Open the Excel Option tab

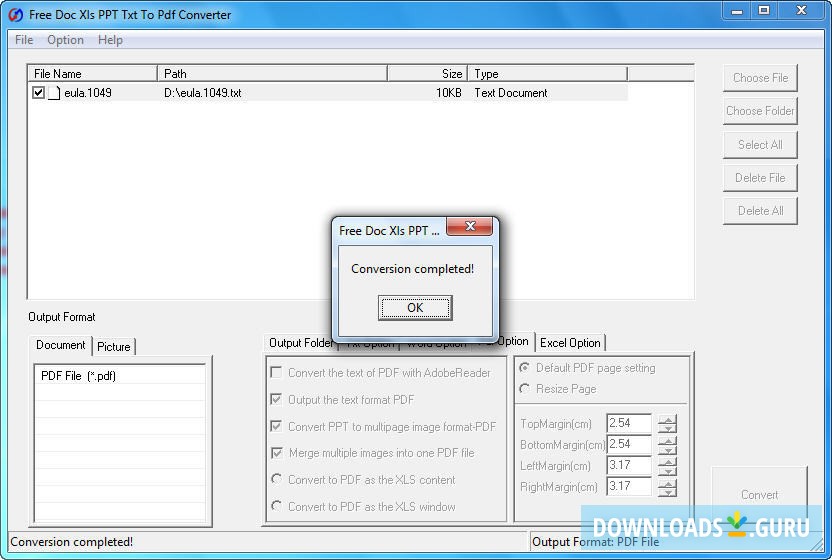point(570,343)
